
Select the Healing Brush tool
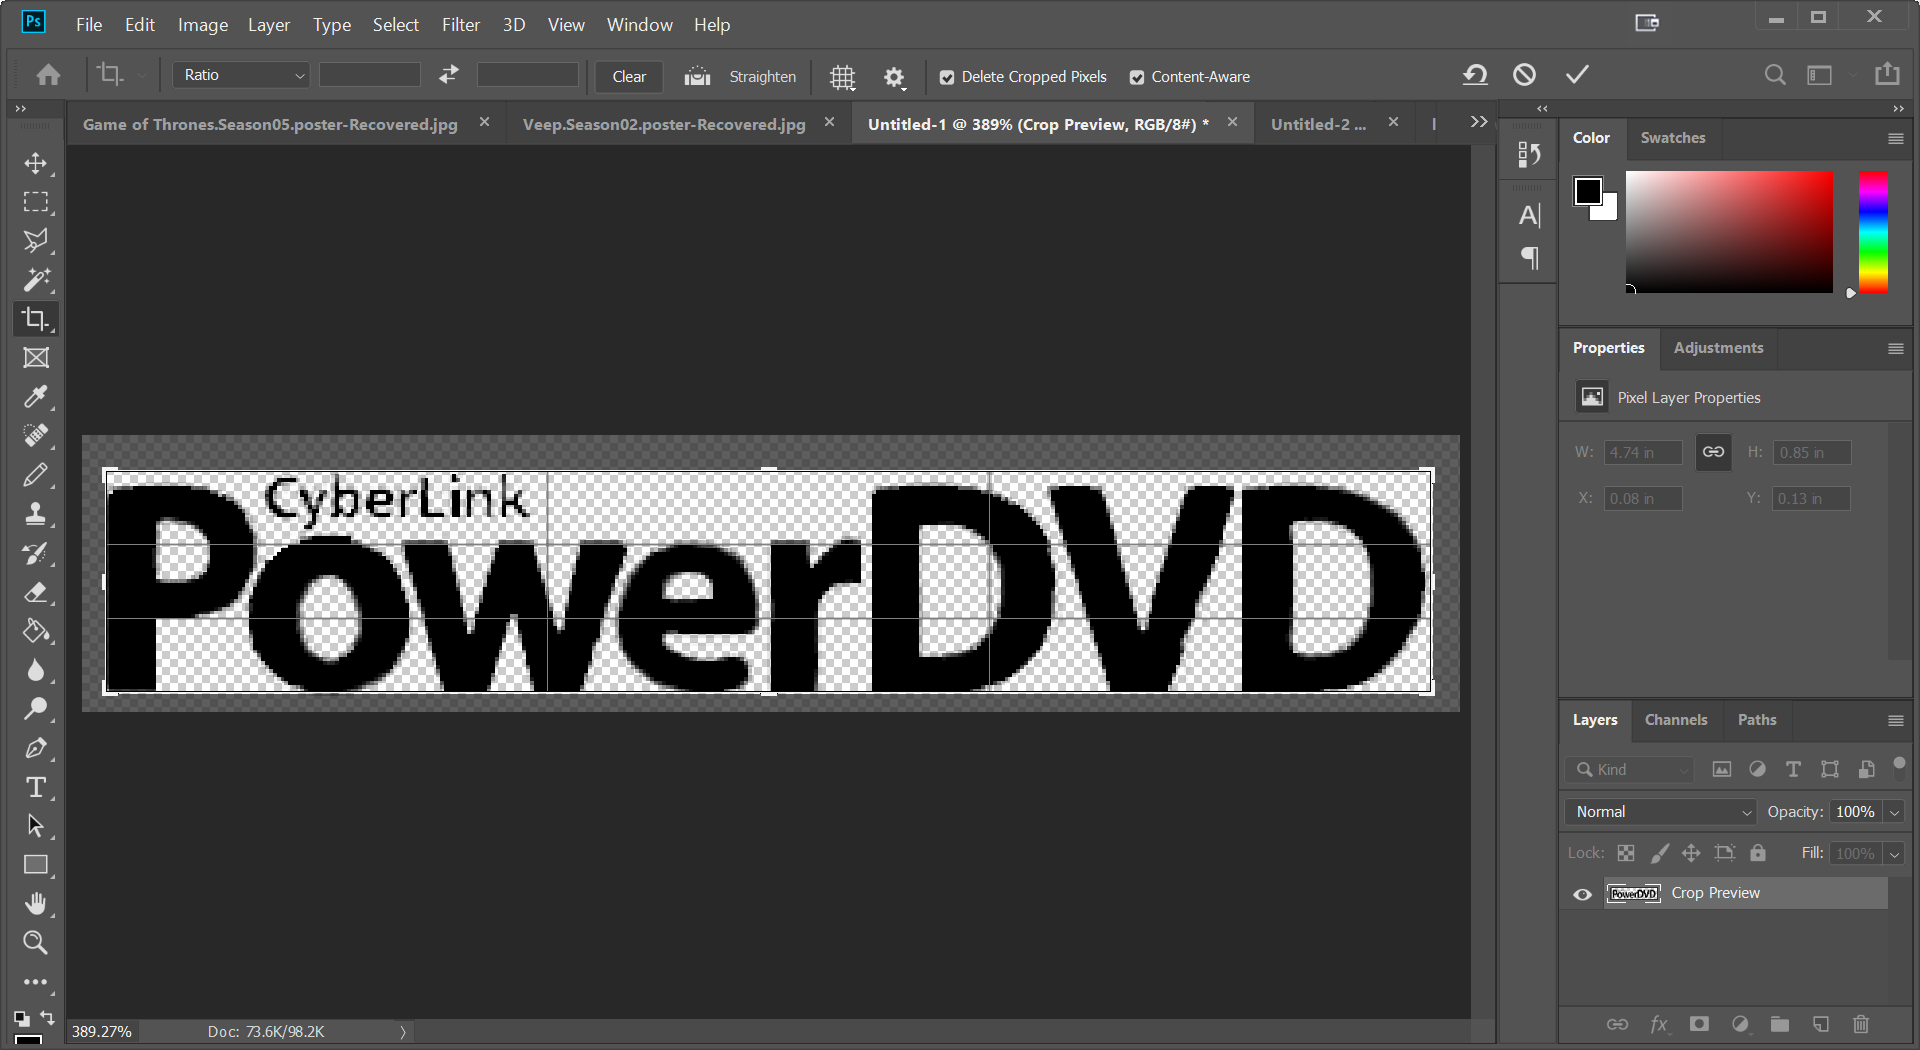click(x=36, y=436)
